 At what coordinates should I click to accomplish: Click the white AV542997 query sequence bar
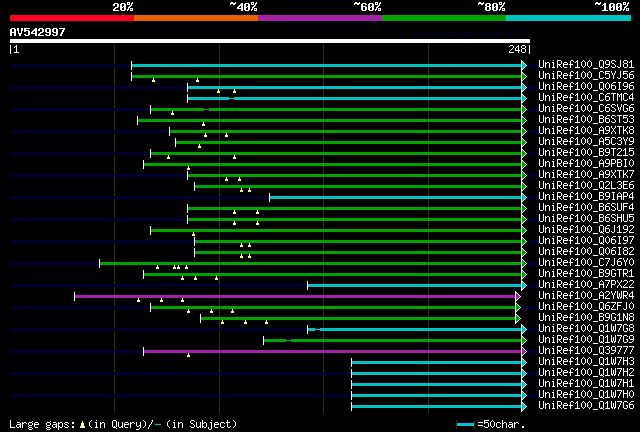(270, 41)
